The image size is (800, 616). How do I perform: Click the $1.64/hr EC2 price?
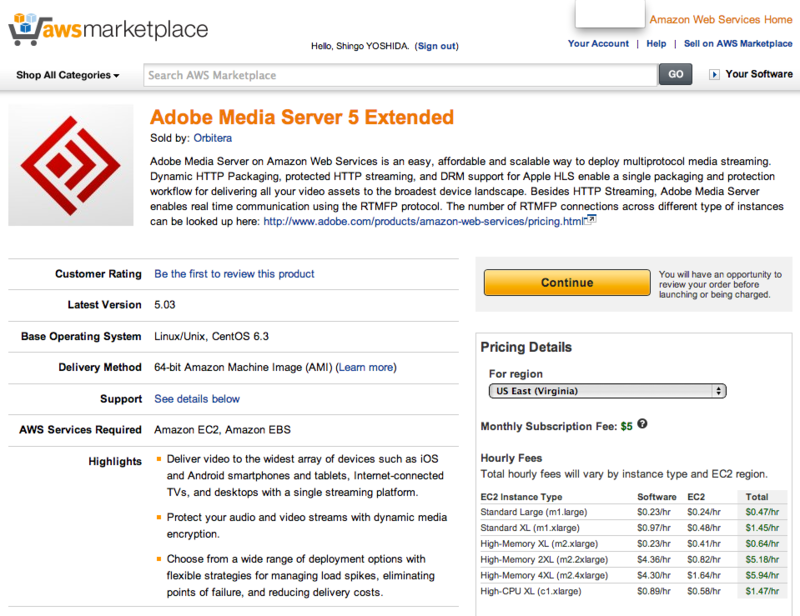pyautogui.click(x=704, y=575)
